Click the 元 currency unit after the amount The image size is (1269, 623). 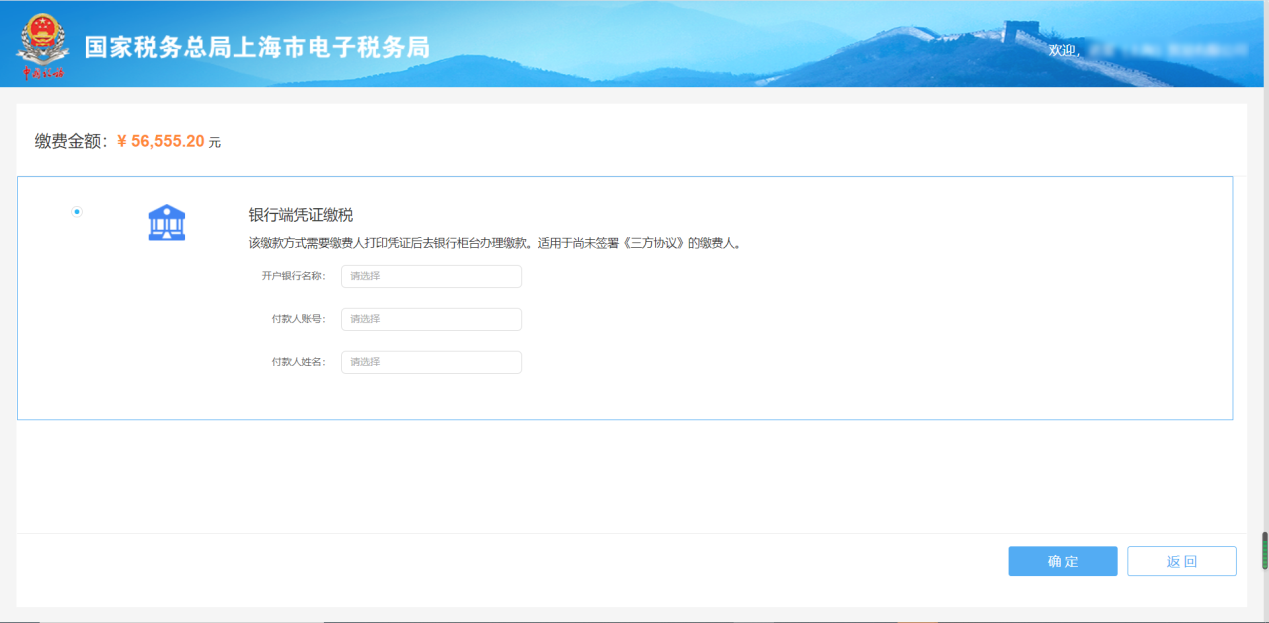(215, 143)
